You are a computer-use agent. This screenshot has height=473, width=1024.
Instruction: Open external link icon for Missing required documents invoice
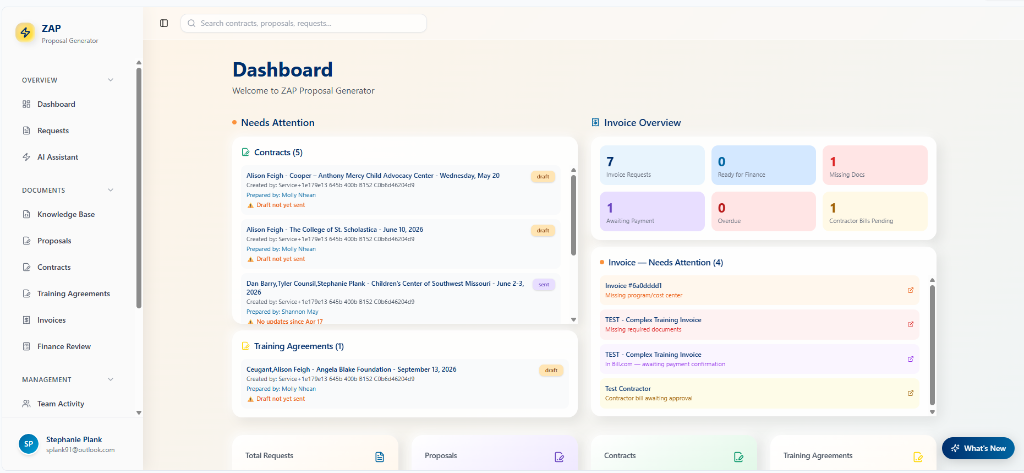(x=911, y=324)
